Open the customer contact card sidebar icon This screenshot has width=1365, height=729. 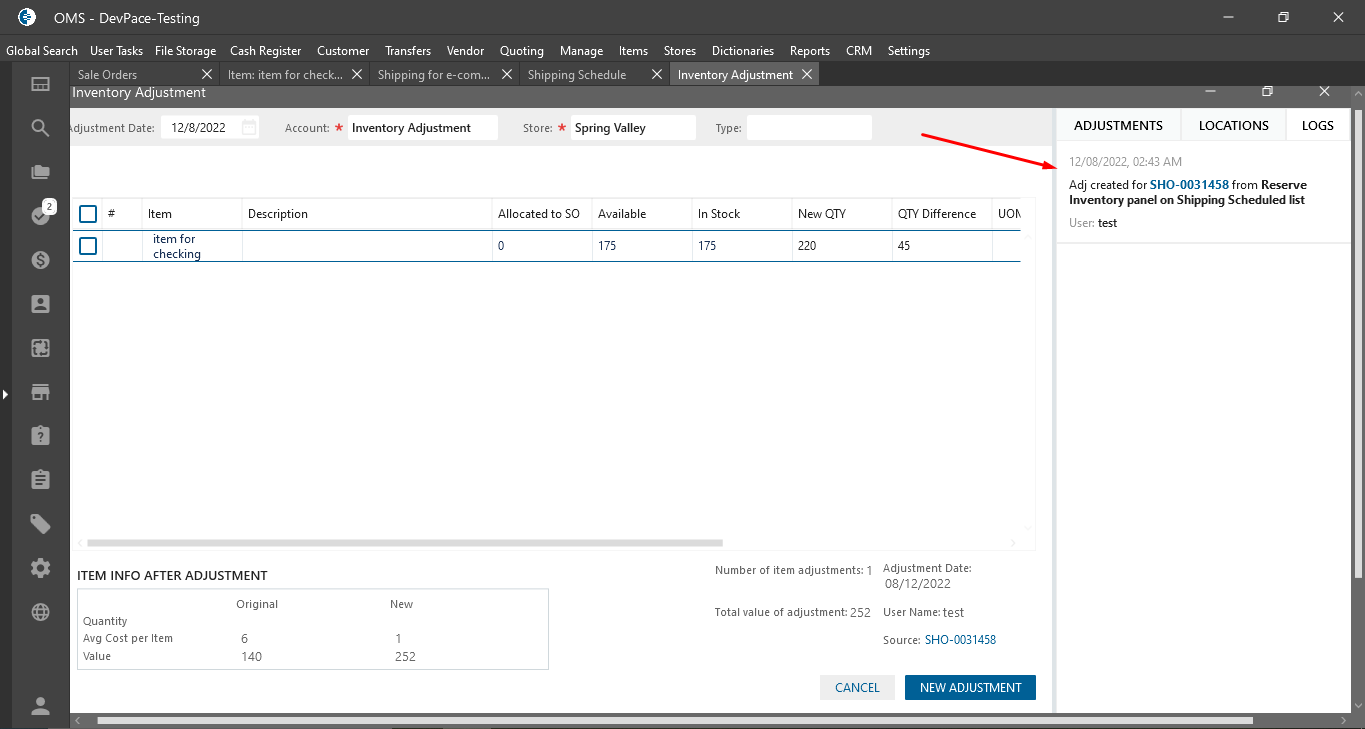tap(40, 304)
